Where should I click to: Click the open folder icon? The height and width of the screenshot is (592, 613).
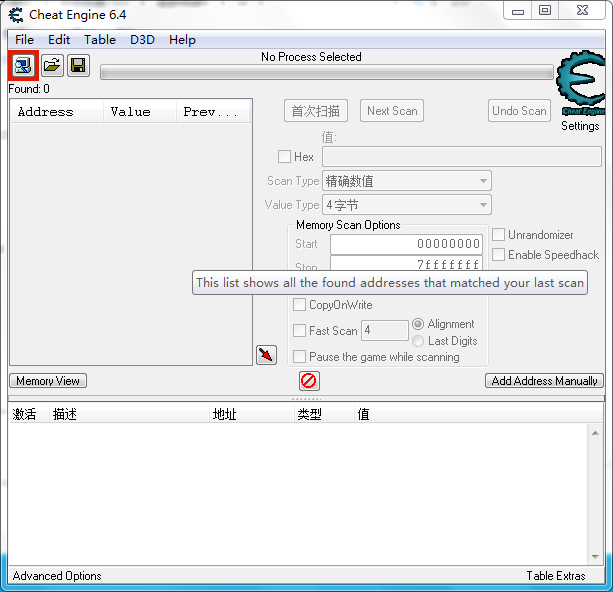[x=52, y=65]
